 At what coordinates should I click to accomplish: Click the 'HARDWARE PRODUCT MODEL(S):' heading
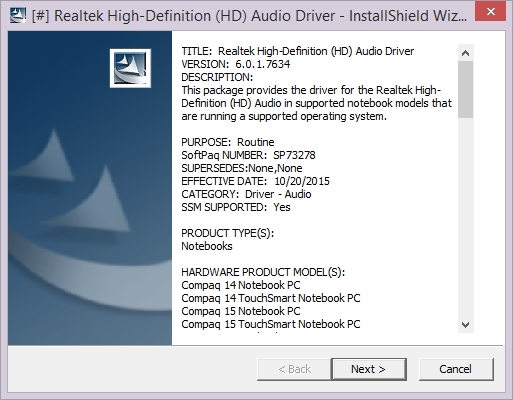click(263, 272)
